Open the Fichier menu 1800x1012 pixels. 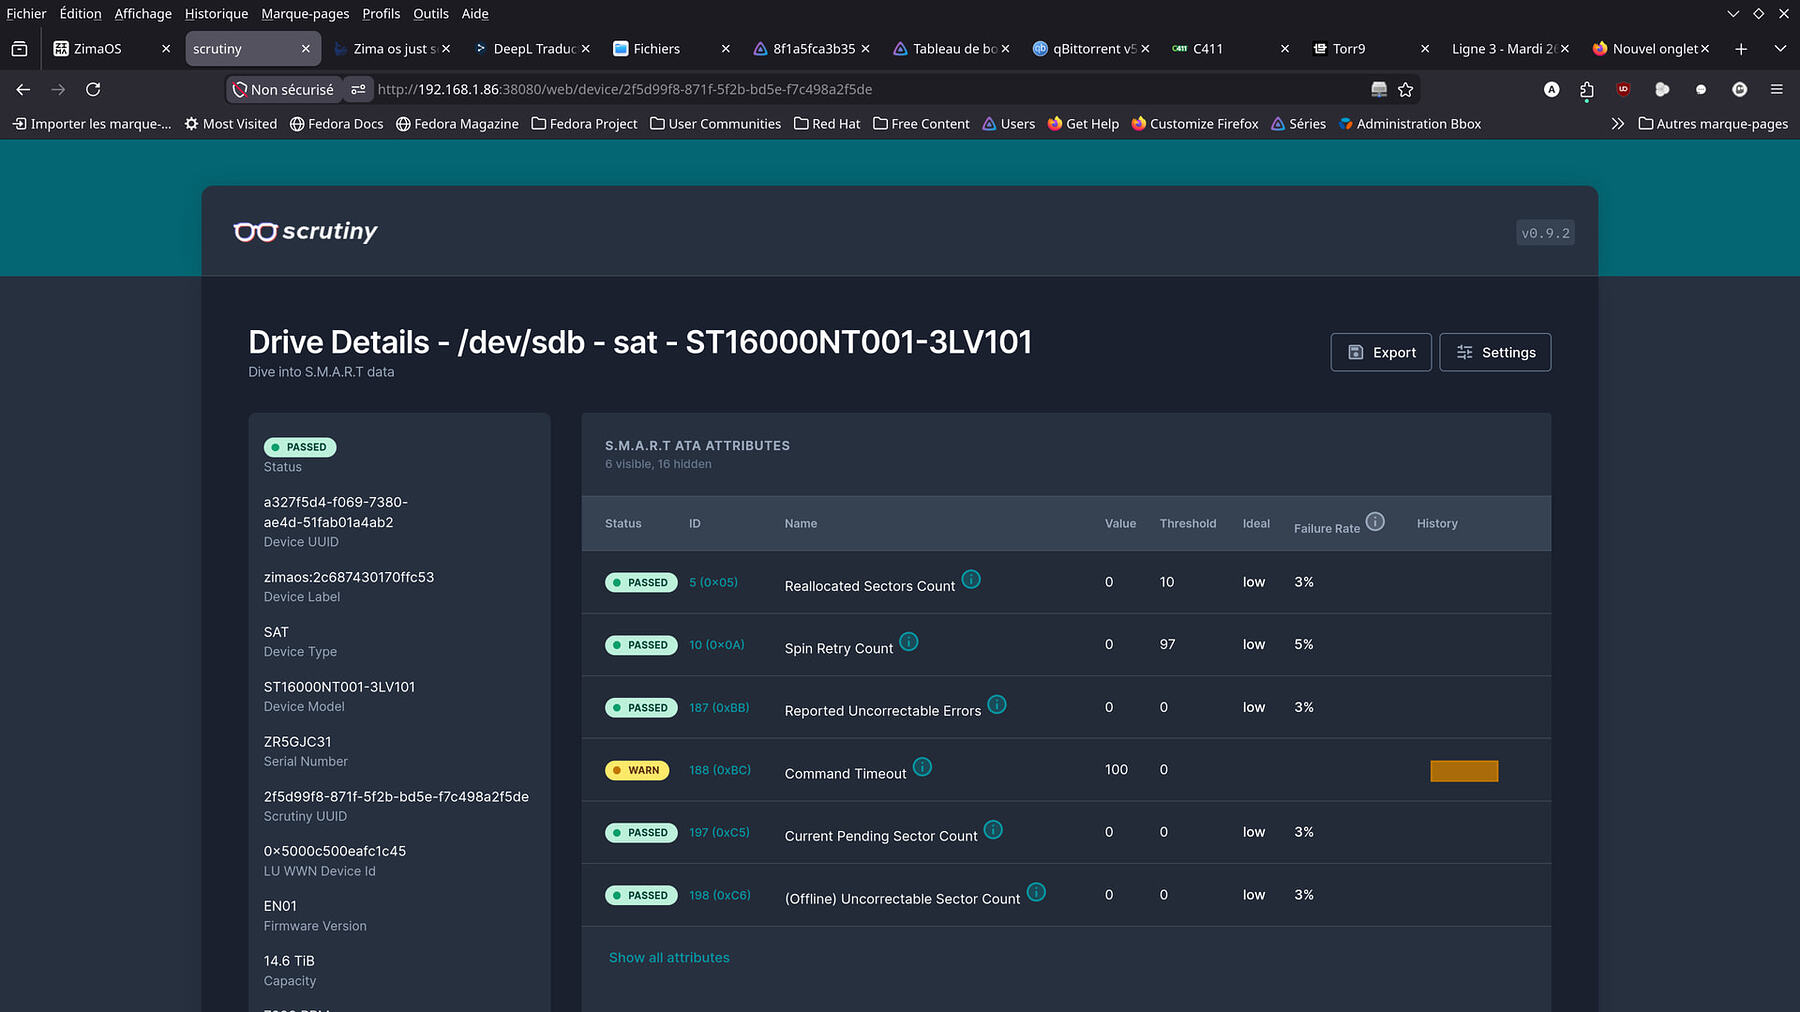[26, 13]
